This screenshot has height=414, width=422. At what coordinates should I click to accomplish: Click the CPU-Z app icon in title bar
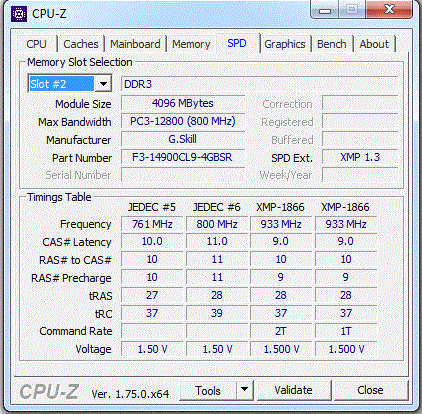click(19, 14)
